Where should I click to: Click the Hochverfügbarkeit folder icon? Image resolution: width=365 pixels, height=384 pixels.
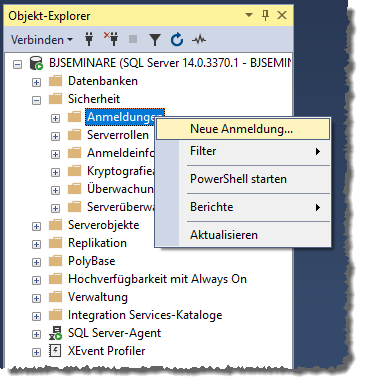(x=55, y=279)
